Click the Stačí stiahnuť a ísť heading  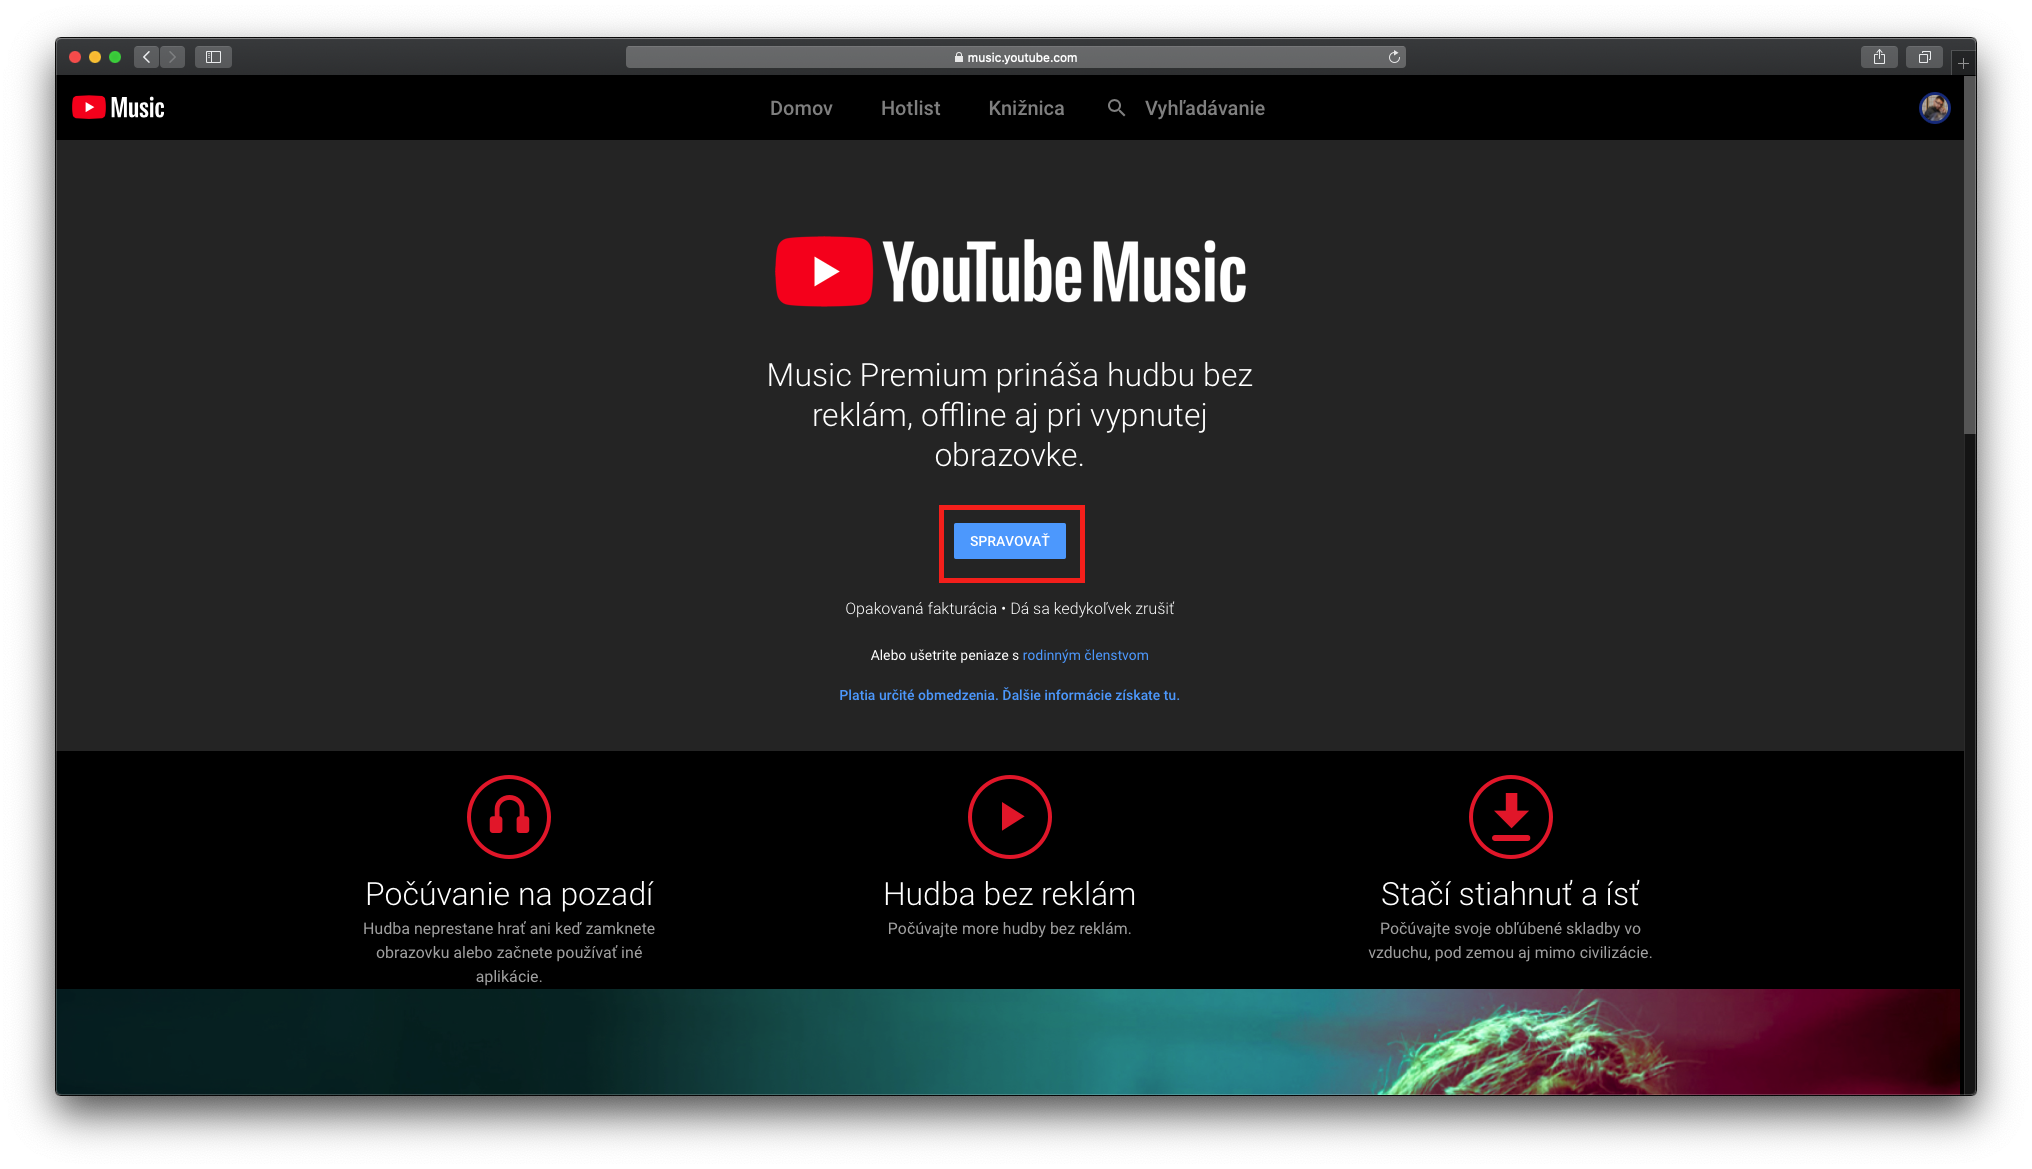tap(1510, 894)
